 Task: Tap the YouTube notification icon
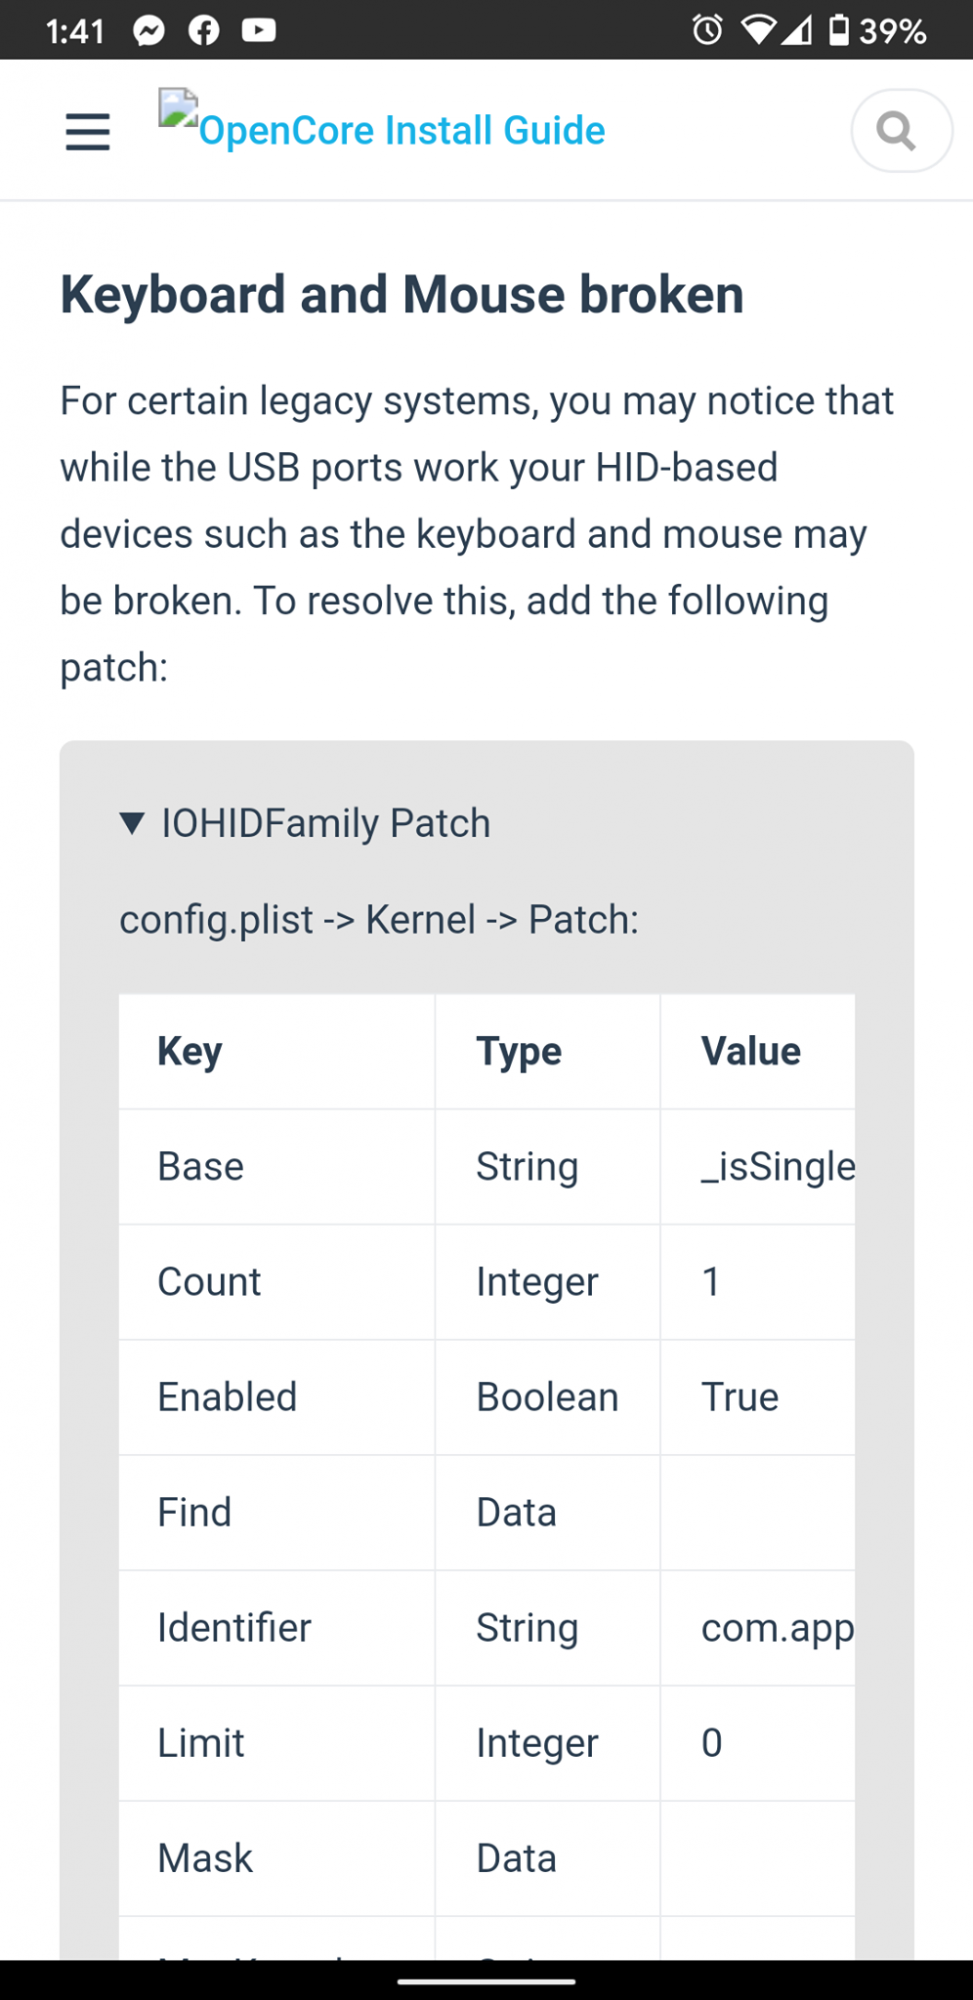[259, 31]
